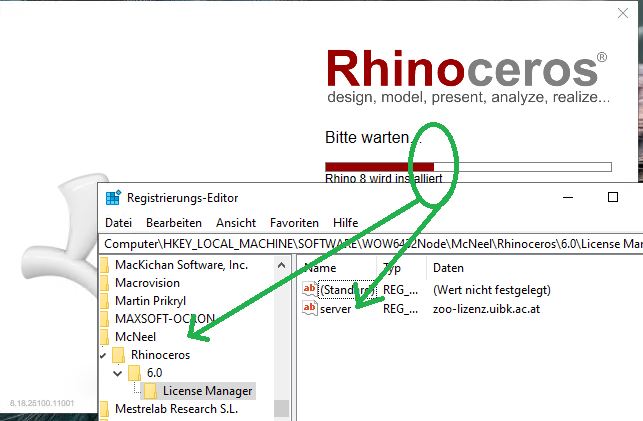Click the server string value icon

coord(310,308)
